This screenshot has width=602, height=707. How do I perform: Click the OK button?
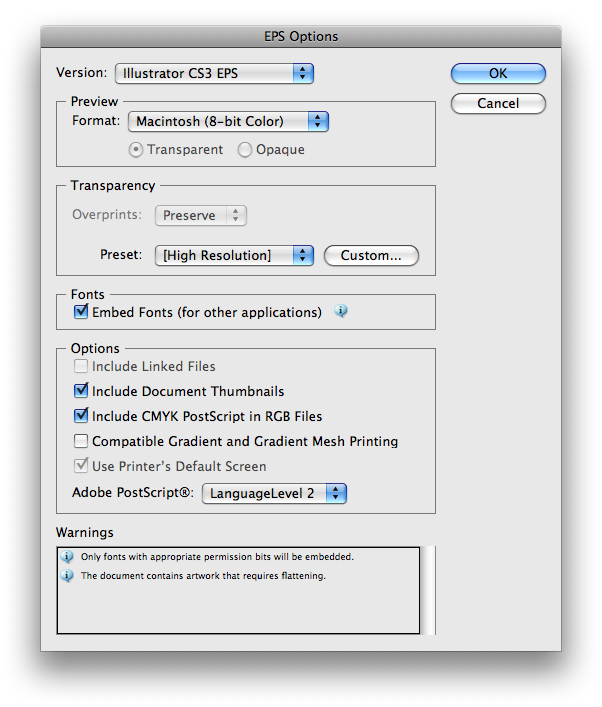click(x=498, y=73)
